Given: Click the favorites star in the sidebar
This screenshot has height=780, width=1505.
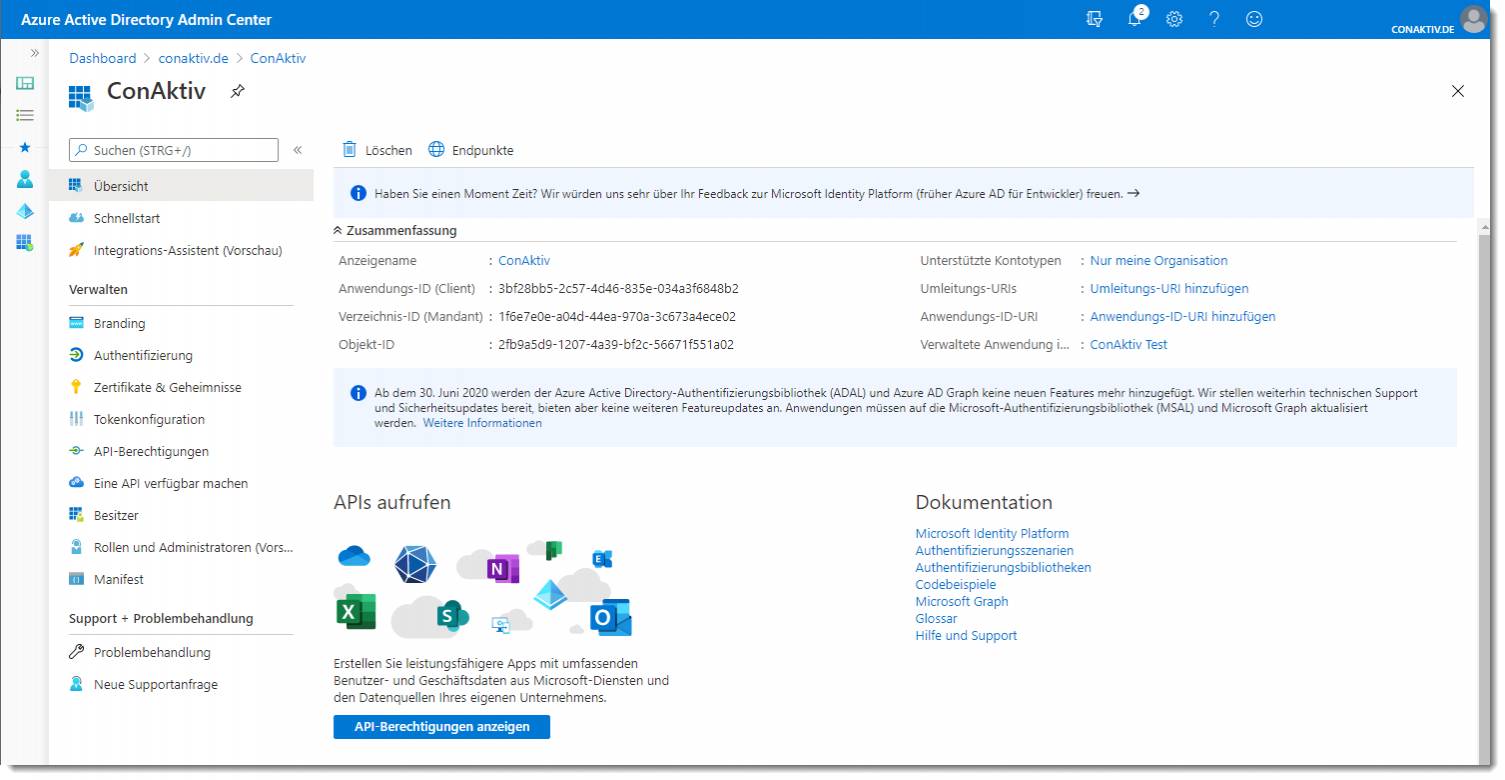Looking at the screenshot, I should click(x=25, y=147).
